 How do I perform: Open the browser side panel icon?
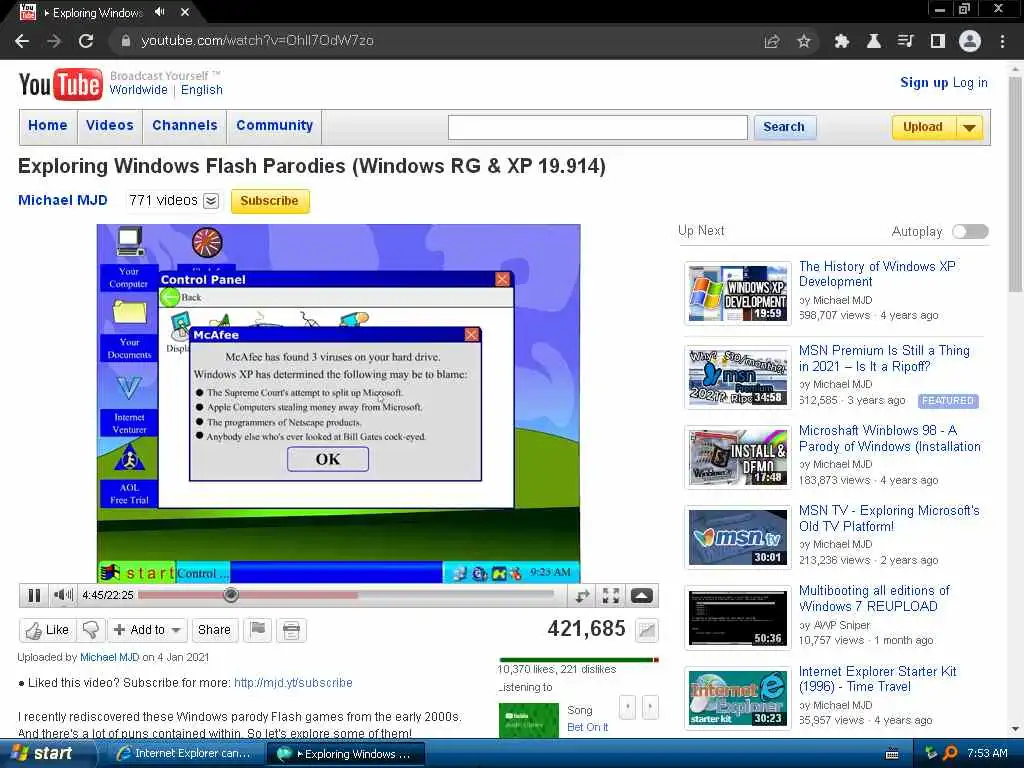(x=938, y=41)
